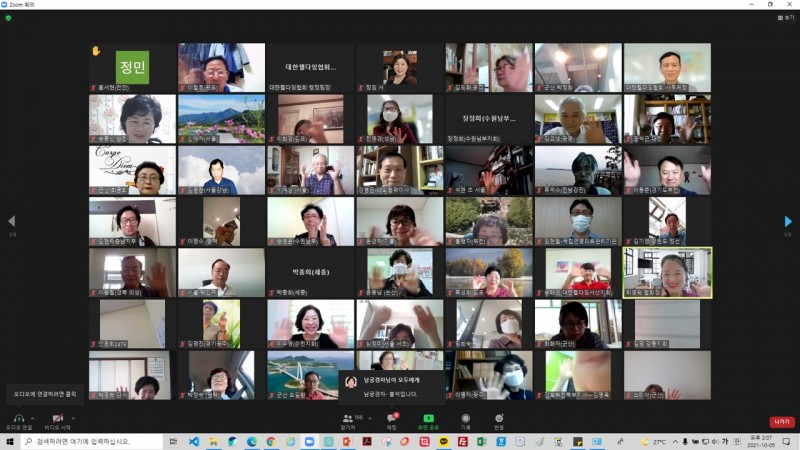Select the green 정민 participant tile

pyautogui.click(x=132, y=67)
